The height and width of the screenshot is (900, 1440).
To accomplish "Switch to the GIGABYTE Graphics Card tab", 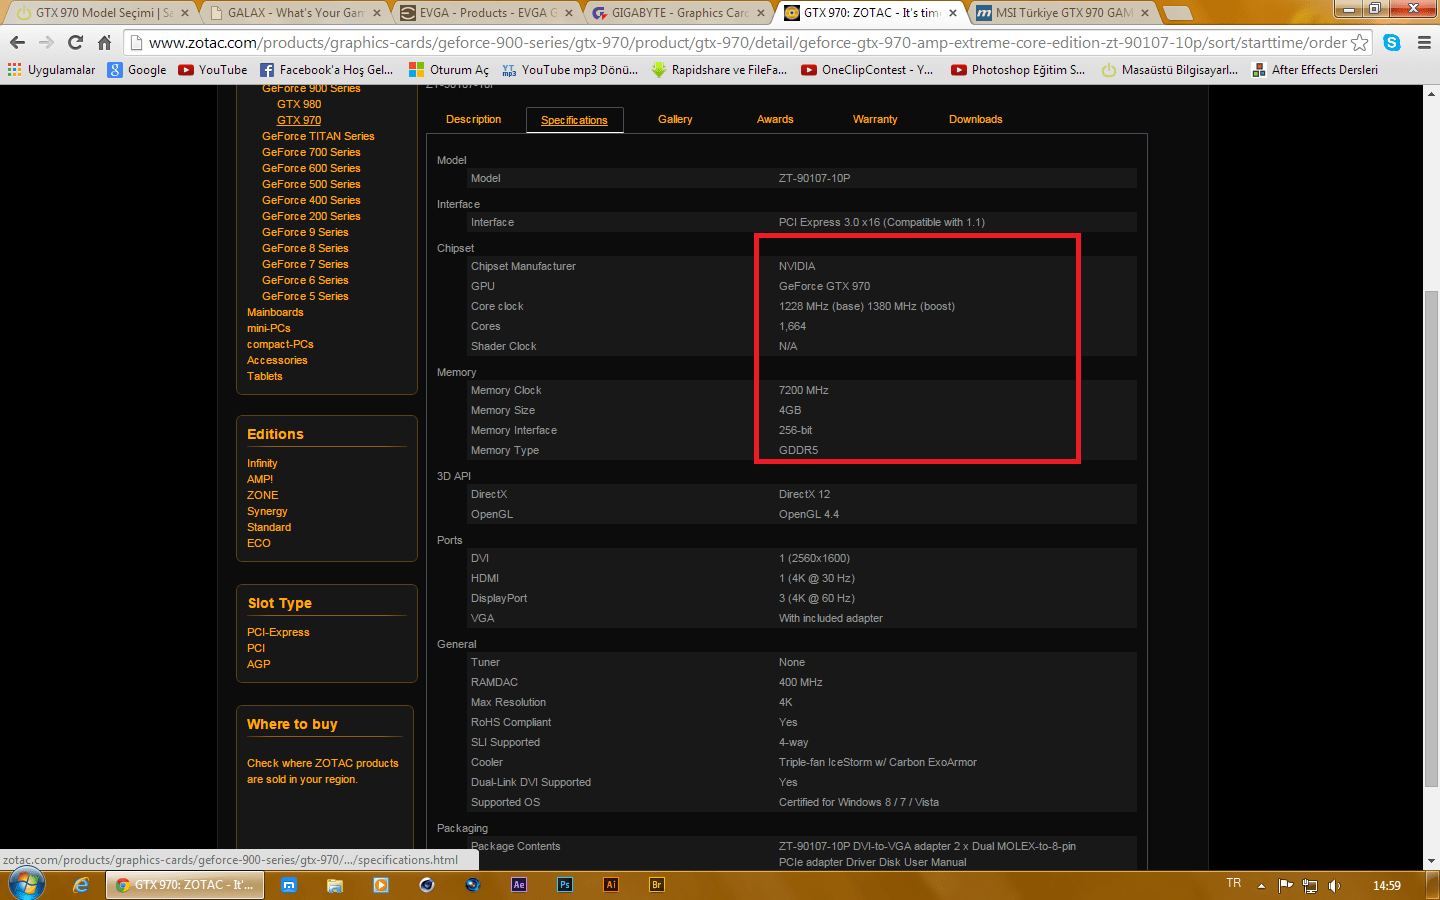I will coord(679,13).
